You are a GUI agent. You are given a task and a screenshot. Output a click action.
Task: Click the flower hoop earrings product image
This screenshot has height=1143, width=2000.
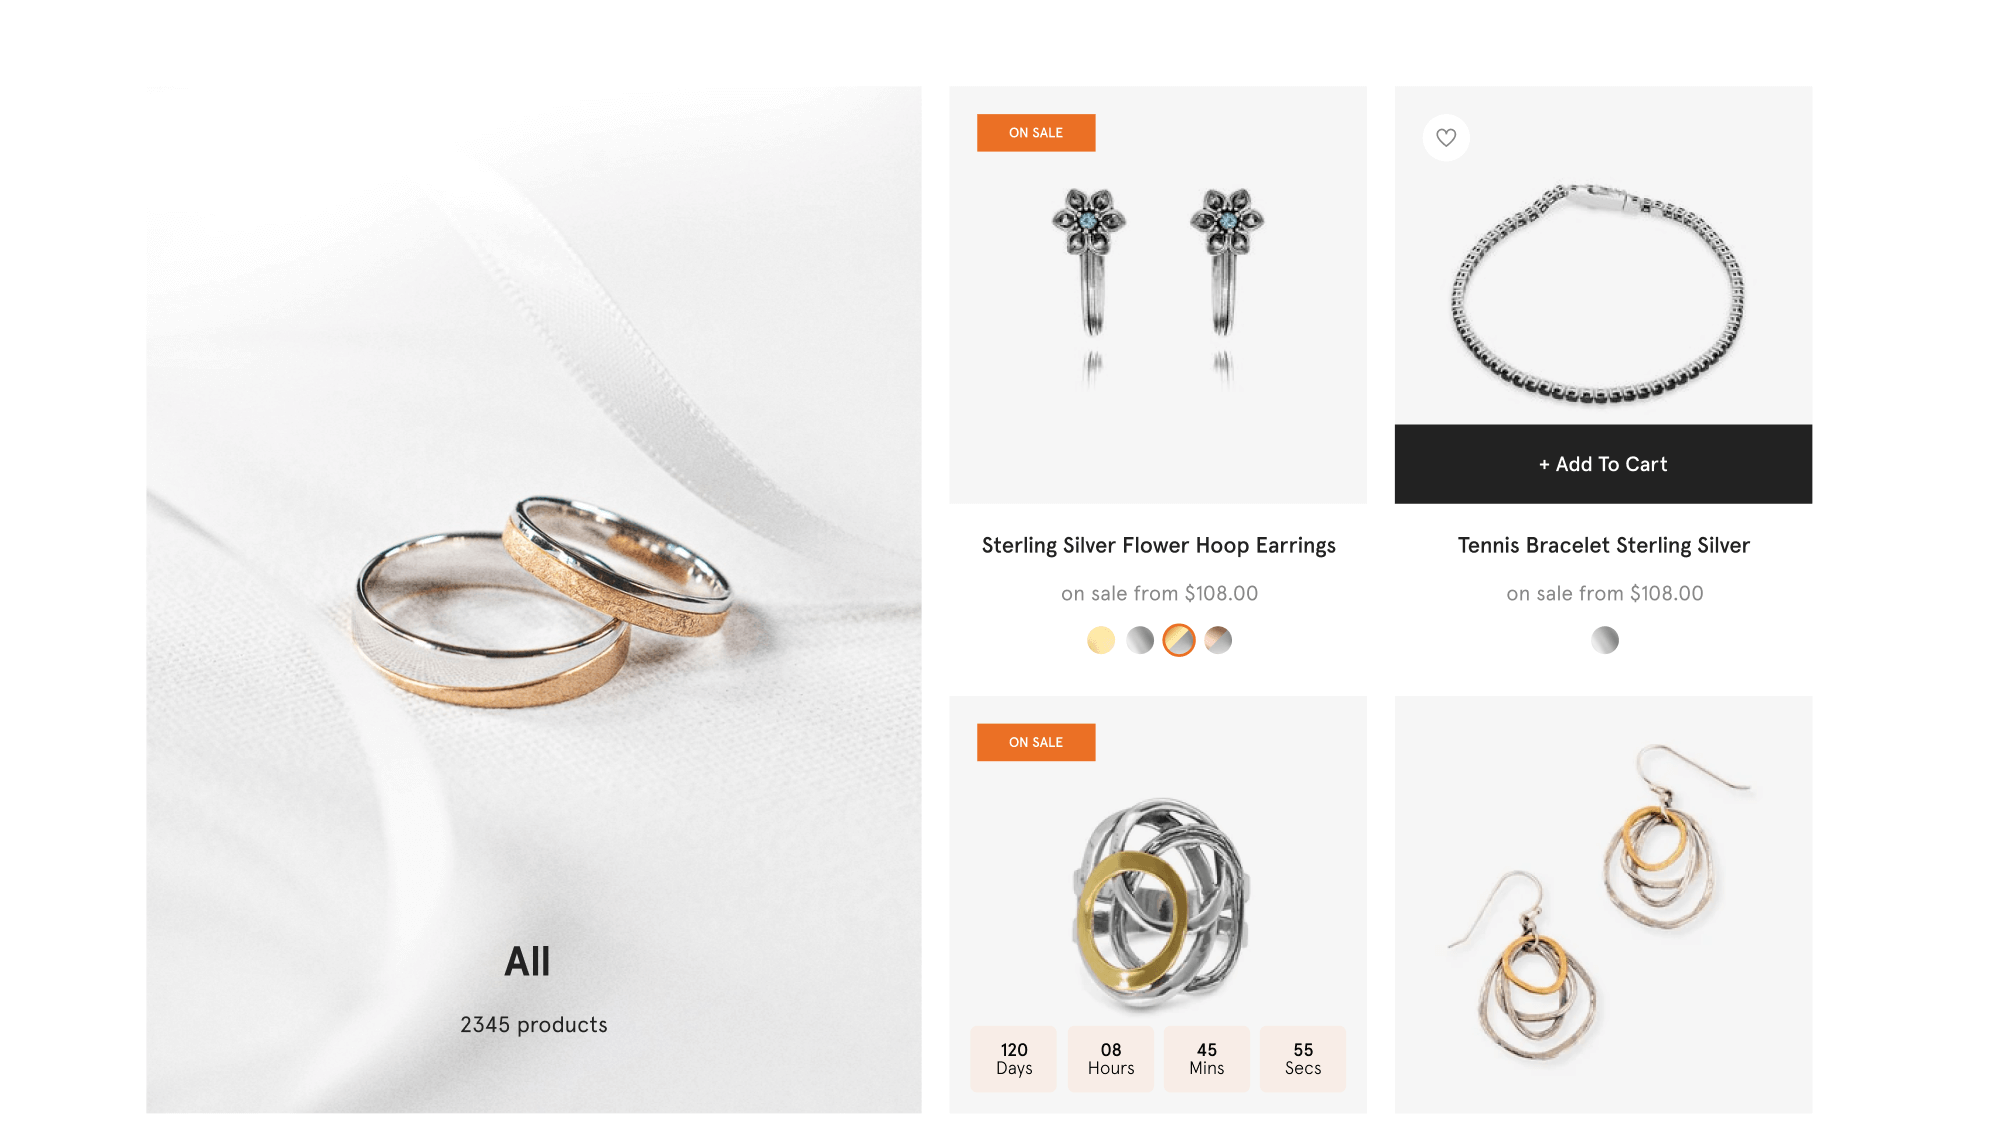pyautogui.click(x=1158, y=295)
